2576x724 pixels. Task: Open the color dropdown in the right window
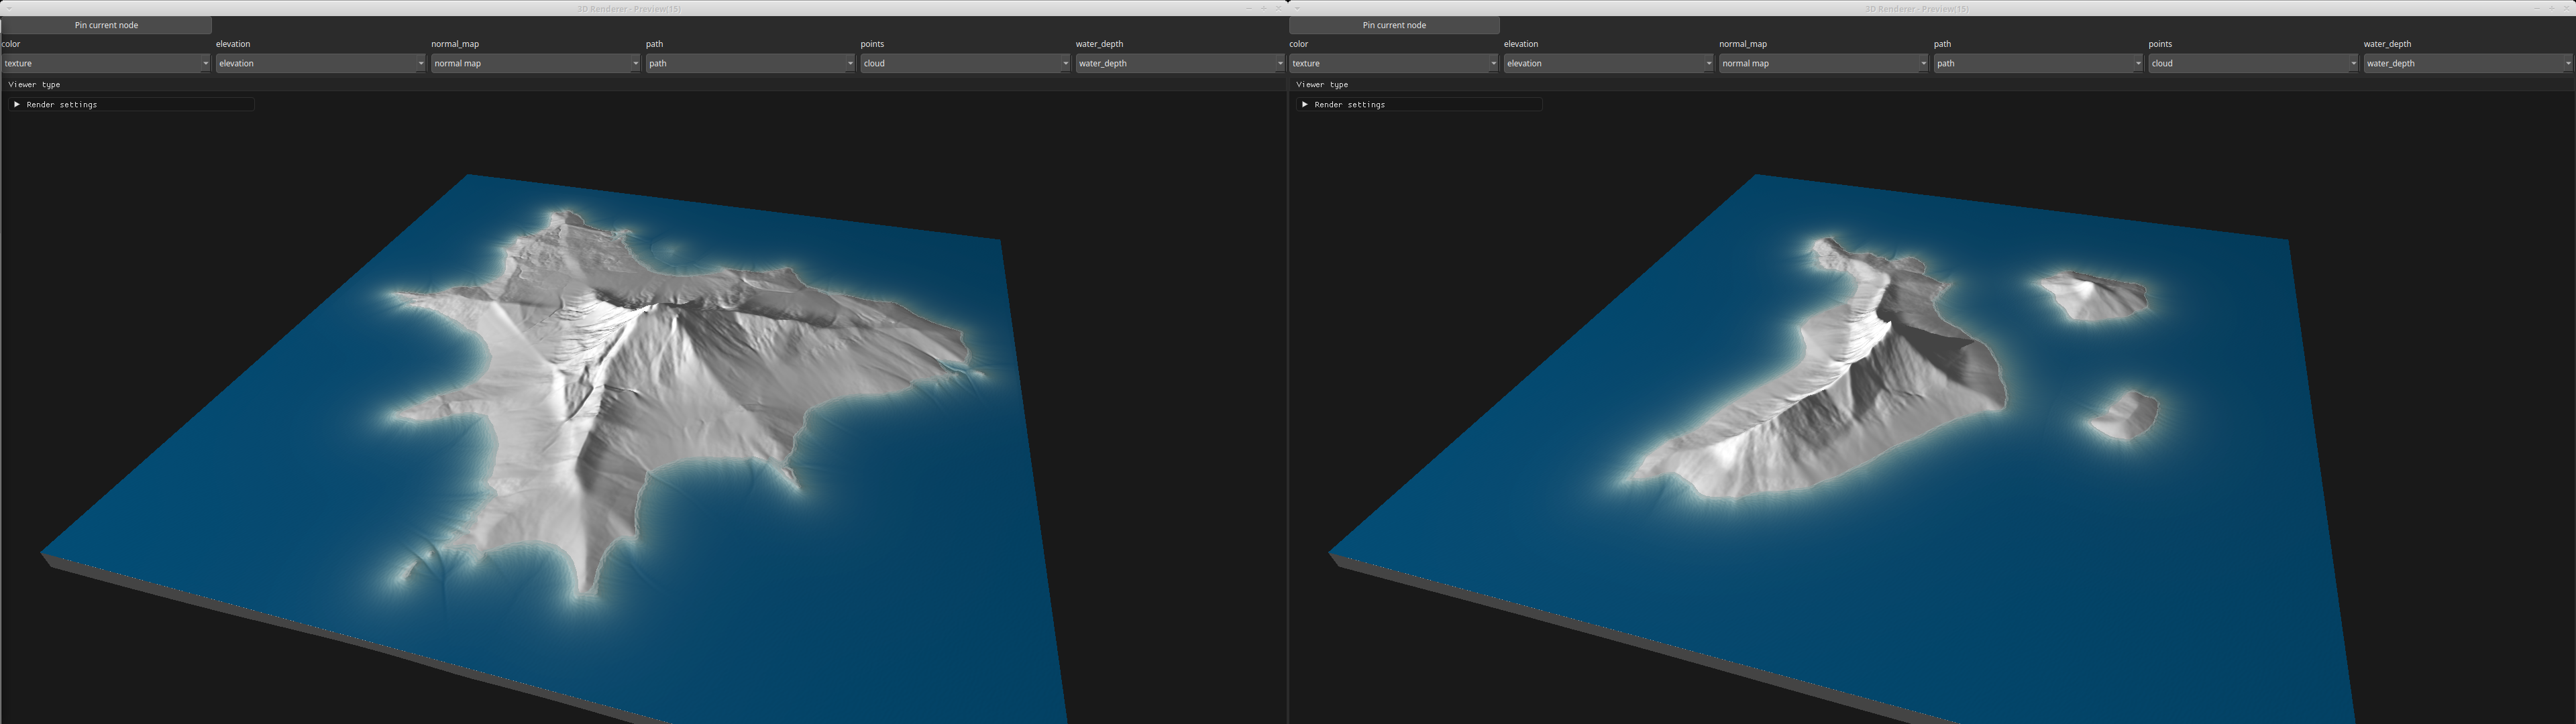click(1394, 63)
